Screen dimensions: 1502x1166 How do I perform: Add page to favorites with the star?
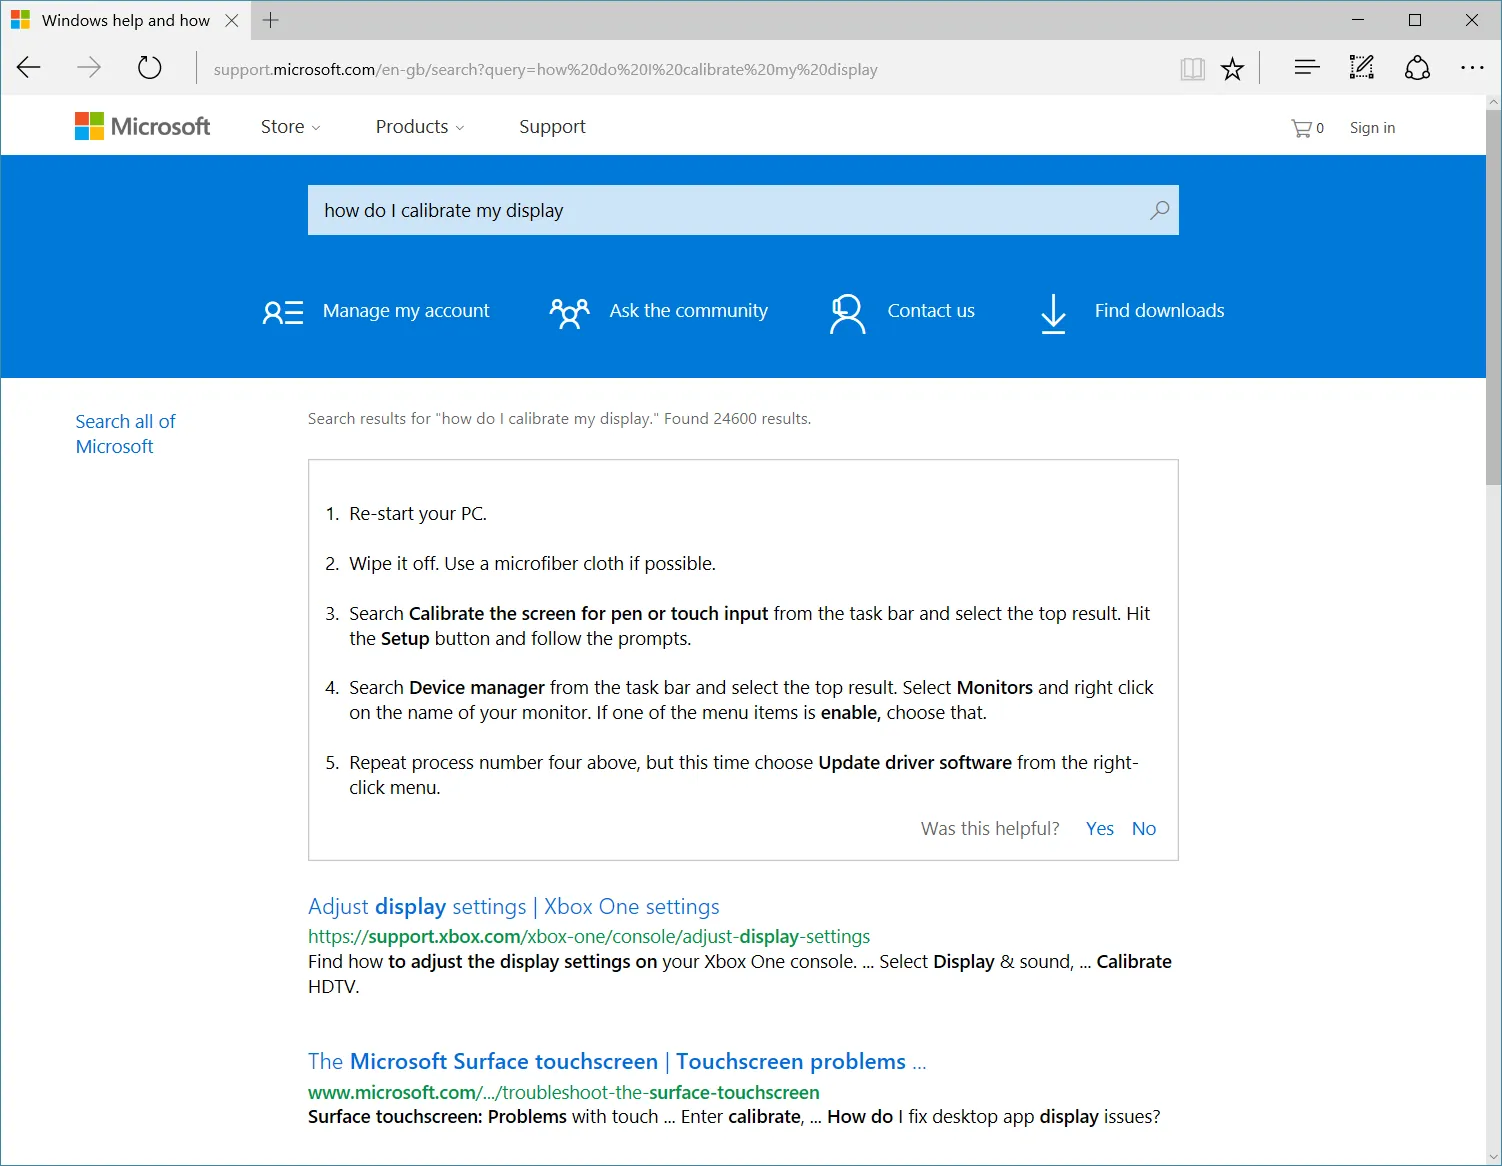click(x=1232, y=67)
